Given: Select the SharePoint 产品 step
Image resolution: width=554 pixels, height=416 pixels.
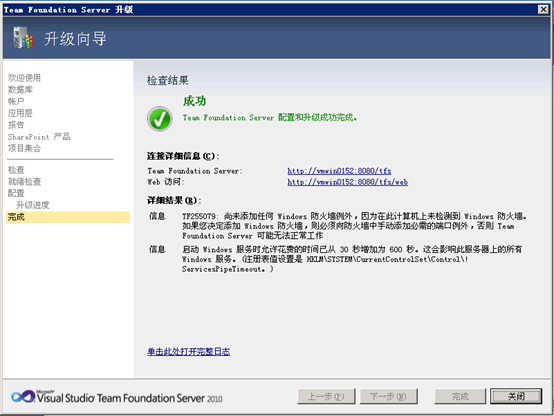Looking at the screenshot, I should coord(39,137).
